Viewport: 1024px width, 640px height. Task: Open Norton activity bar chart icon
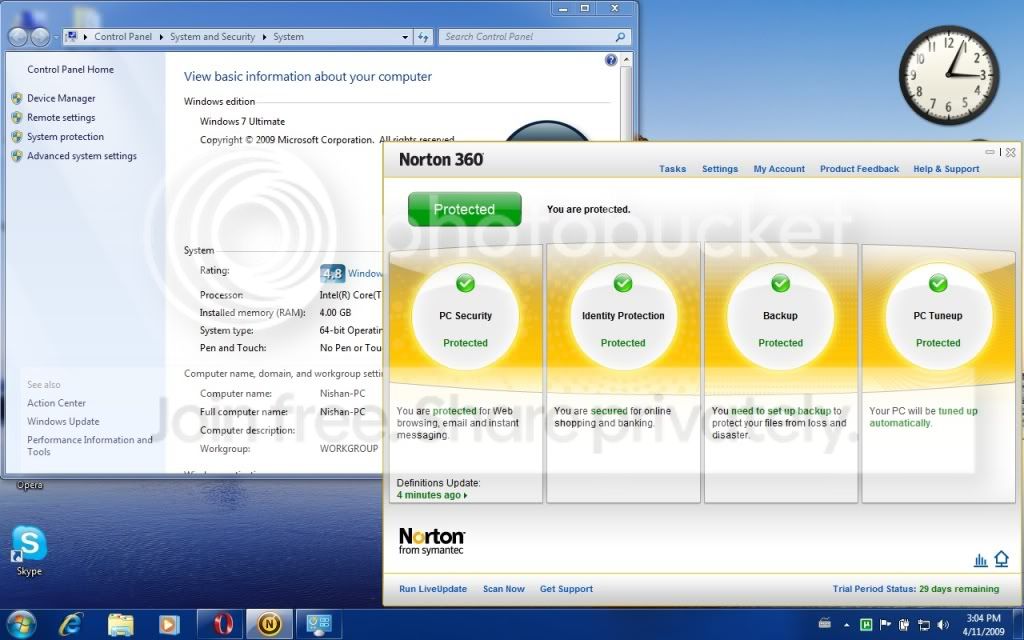980,560
